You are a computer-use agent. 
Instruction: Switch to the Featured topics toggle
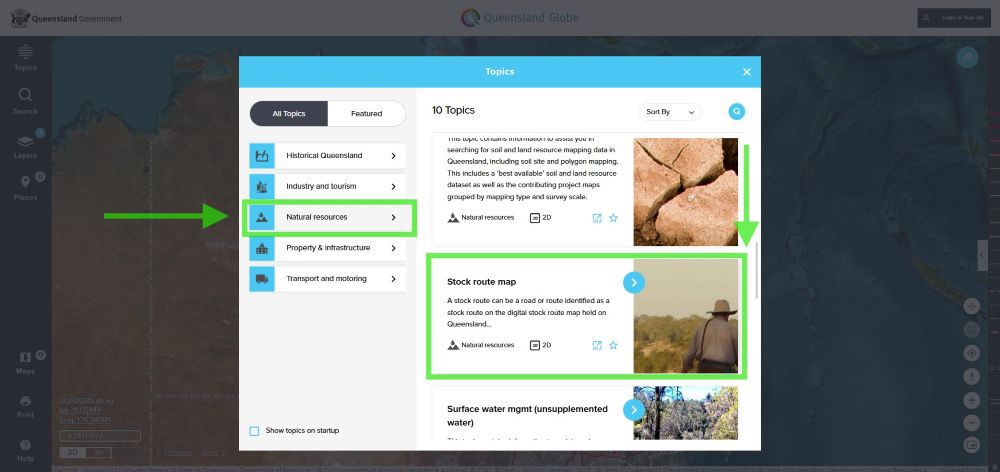pyautogui.click(x=366, y=114)
